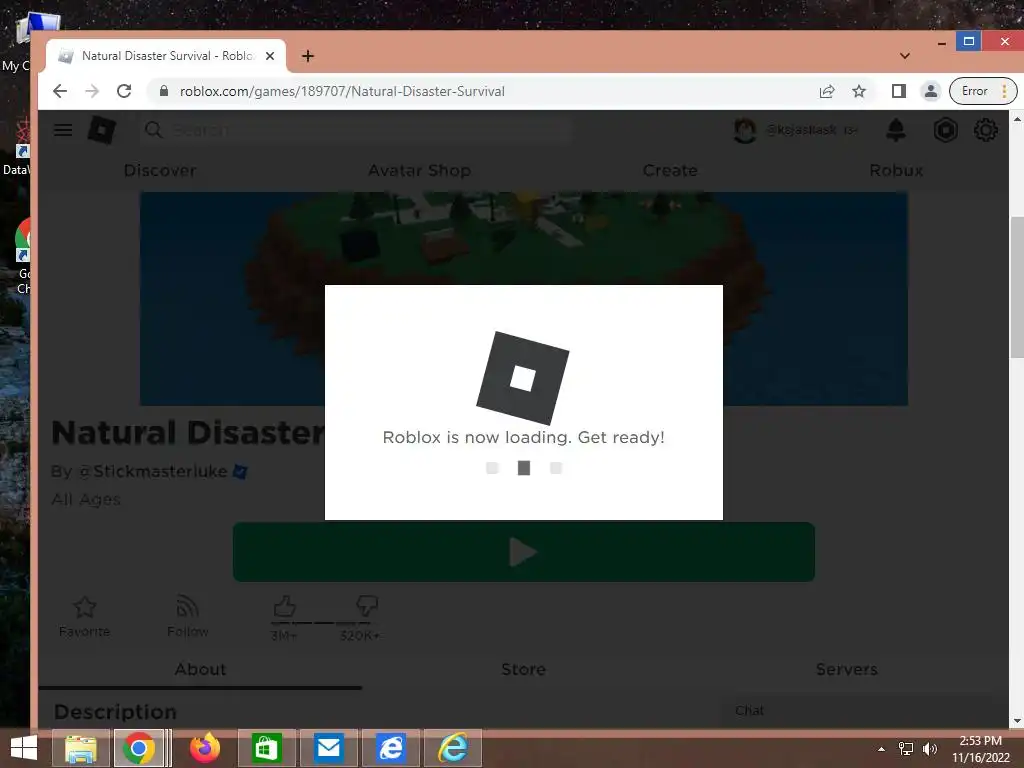This screenshot has height=768, width=1024.
Task: Reload the page with refresh icon
Action: [124, 91]
